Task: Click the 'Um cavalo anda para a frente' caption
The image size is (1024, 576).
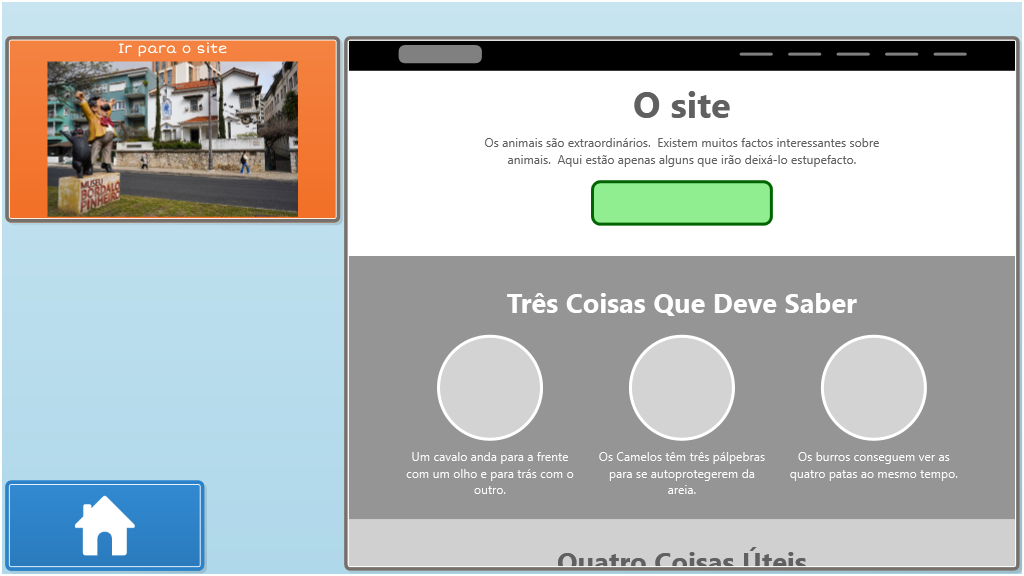Action: point(490,474)
